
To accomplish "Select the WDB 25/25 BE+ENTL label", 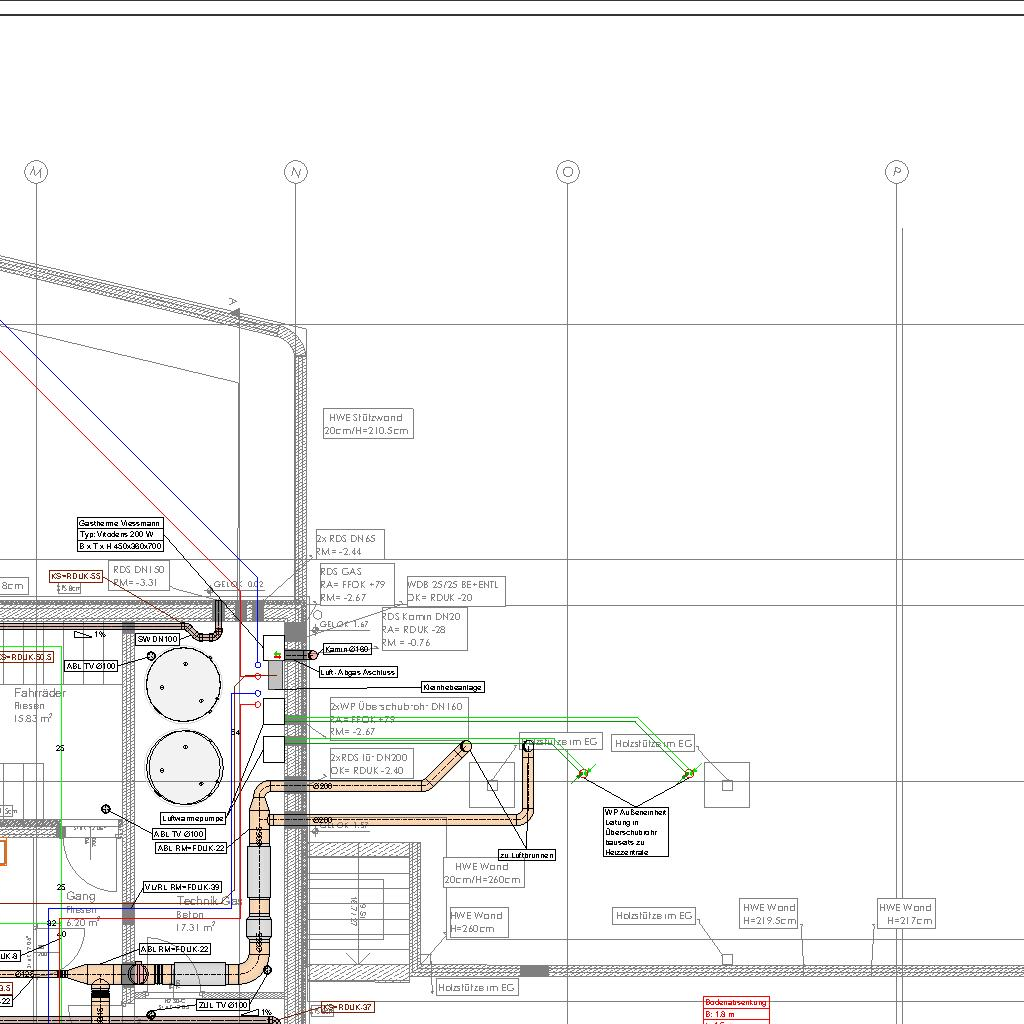I will coord(455,591).
